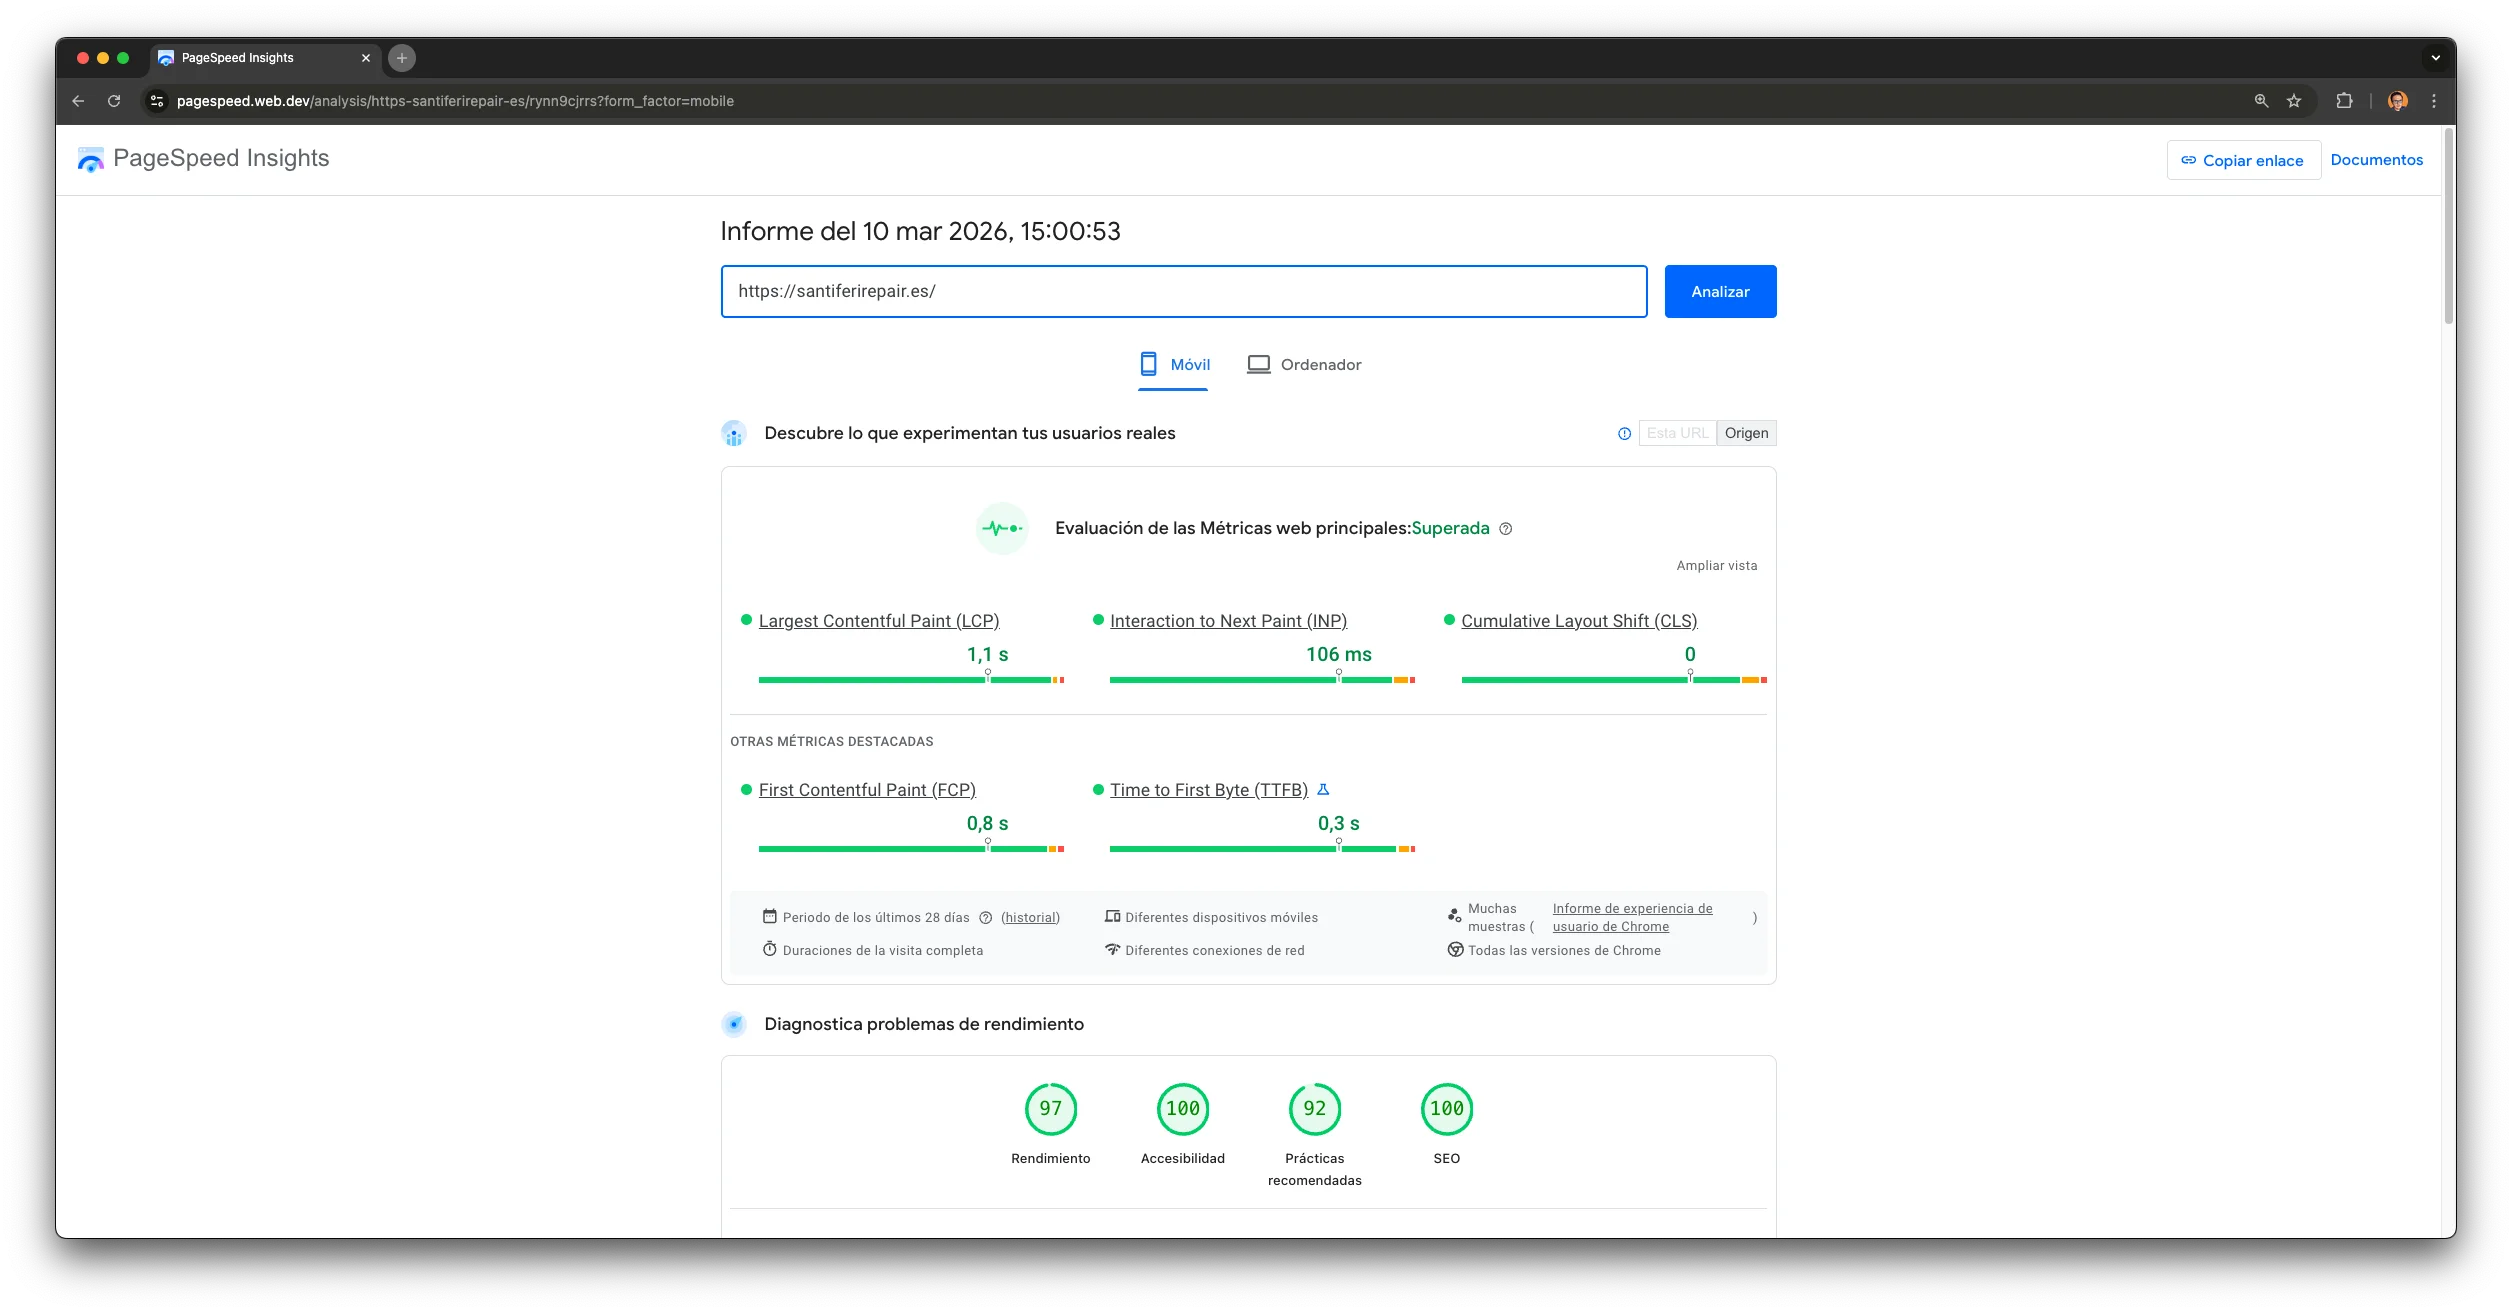Click the extensions puzzle icon in browser toolbar
Viewport: 2512px width, 1312px height.
tap(2344, 100)
